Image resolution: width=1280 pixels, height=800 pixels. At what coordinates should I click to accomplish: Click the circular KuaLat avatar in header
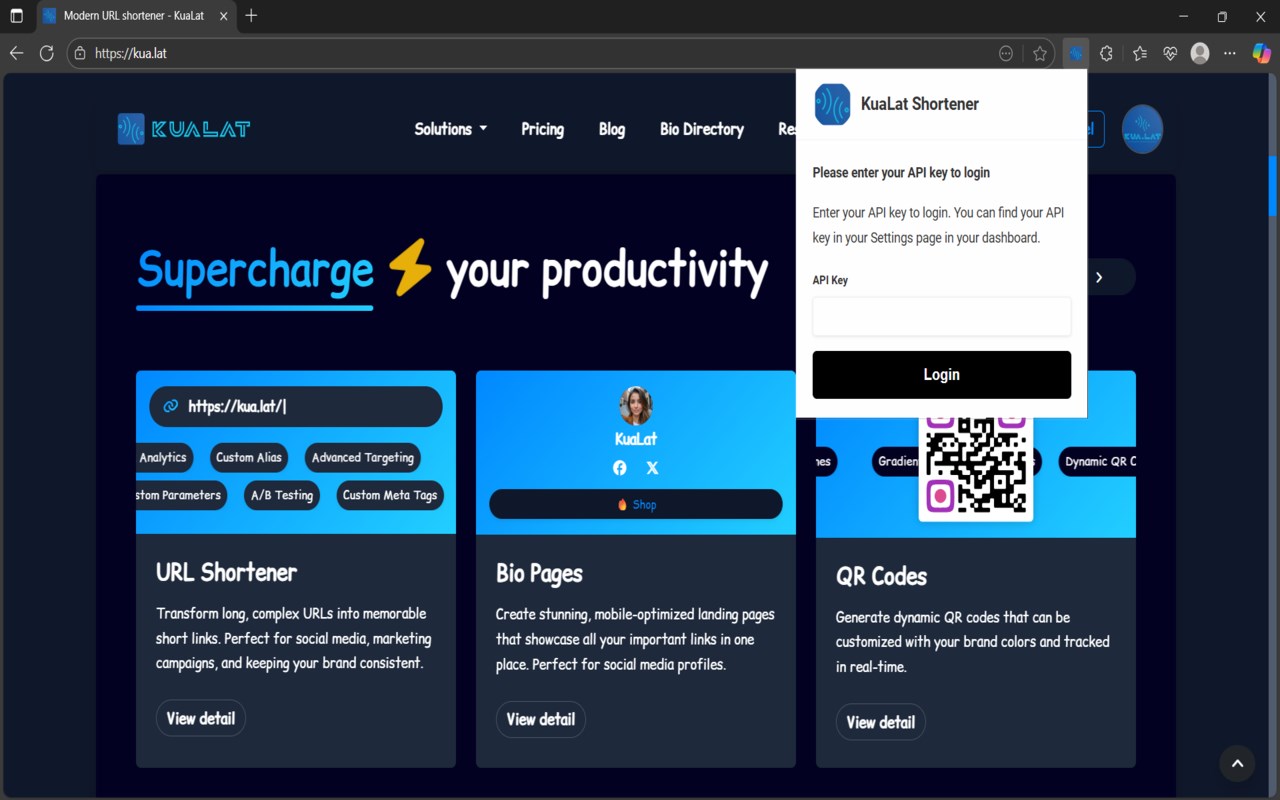[x=1142, y=129]
